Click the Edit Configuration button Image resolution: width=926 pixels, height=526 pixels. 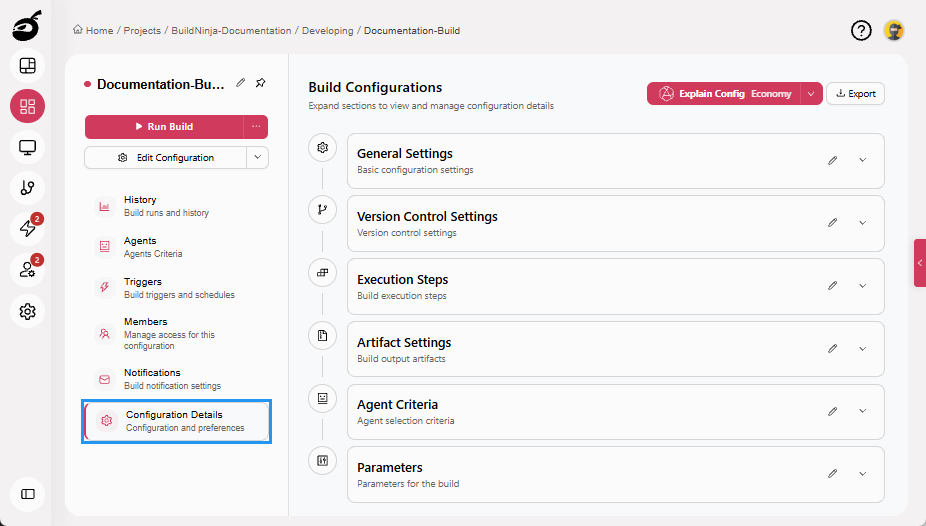166,158
